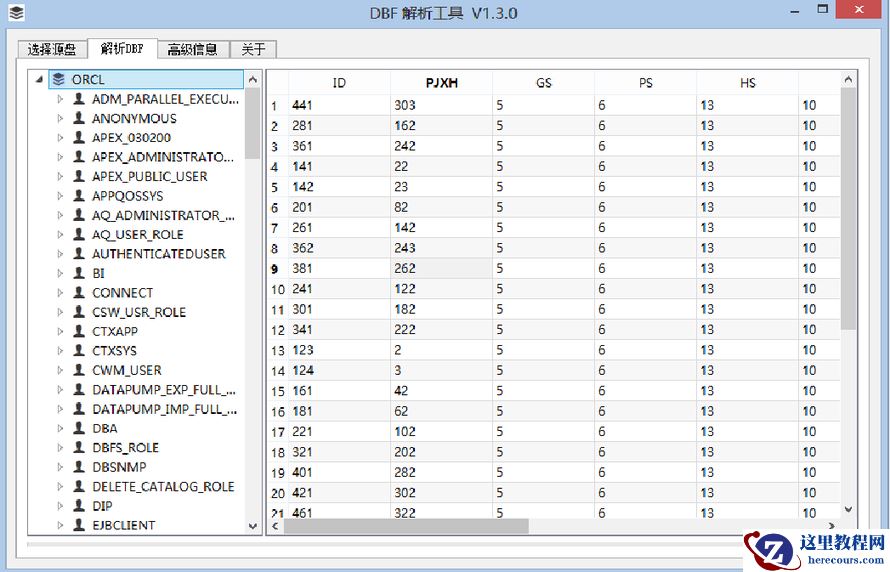This screenshot has width=890, height=572.
Task: Select the ANONYMOUS tree item
Action: click(135, 119)
